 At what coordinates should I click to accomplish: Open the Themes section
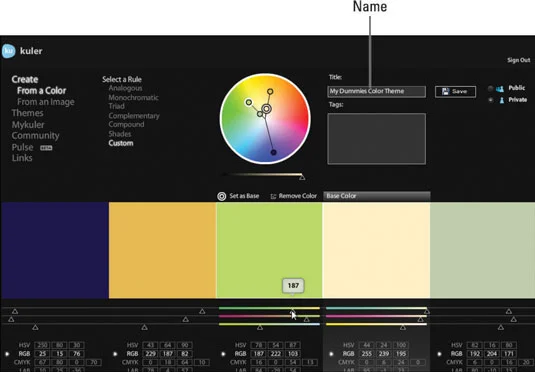click(27, 113)
